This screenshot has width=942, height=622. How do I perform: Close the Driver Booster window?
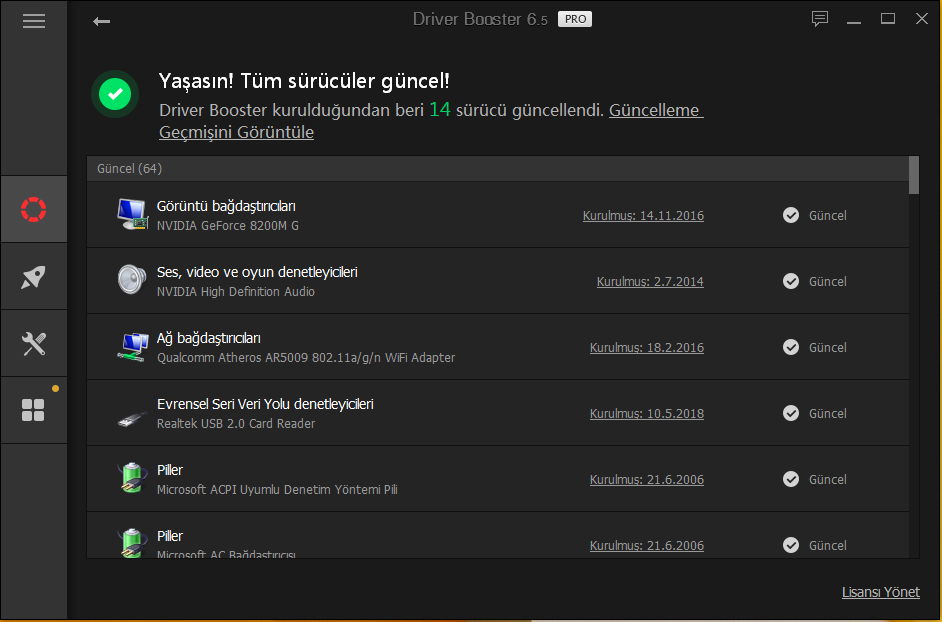click(922, 19)
